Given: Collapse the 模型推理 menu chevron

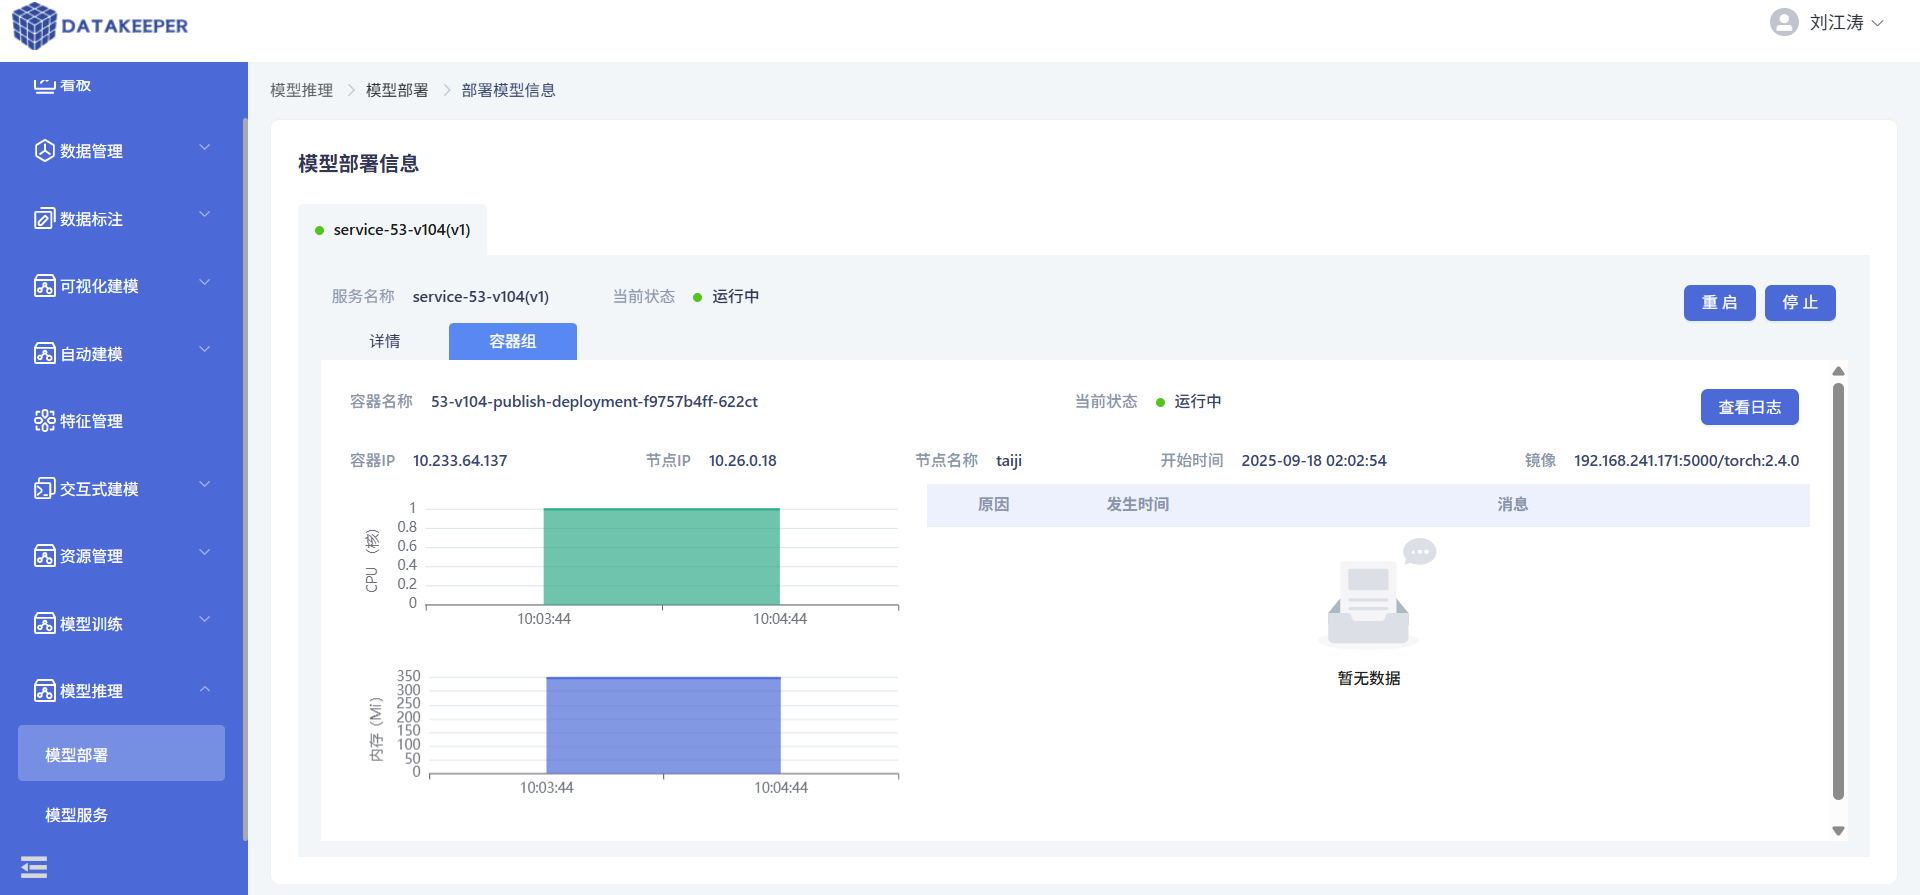Looking at the screenshot, I should [204, 689].
